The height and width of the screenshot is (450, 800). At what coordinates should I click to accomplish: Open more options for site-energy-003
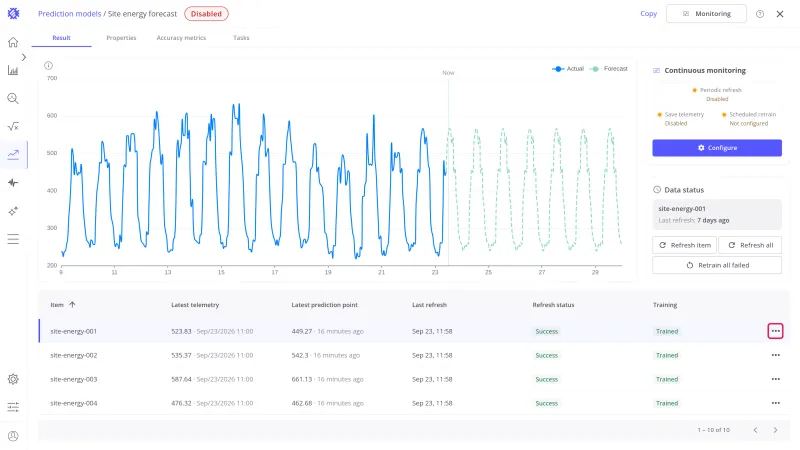pos(776,379)
